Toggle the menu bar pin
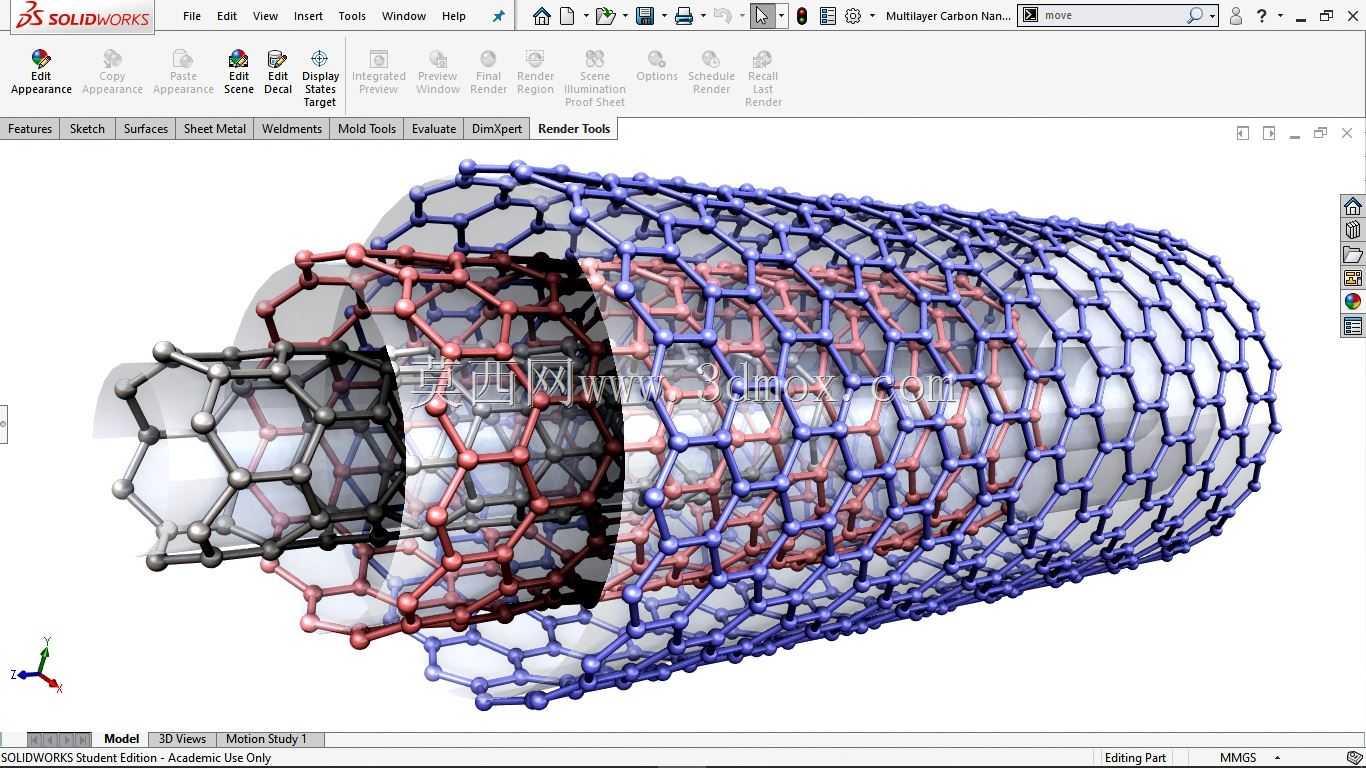1366x768 pixels. tap(498, 16)
